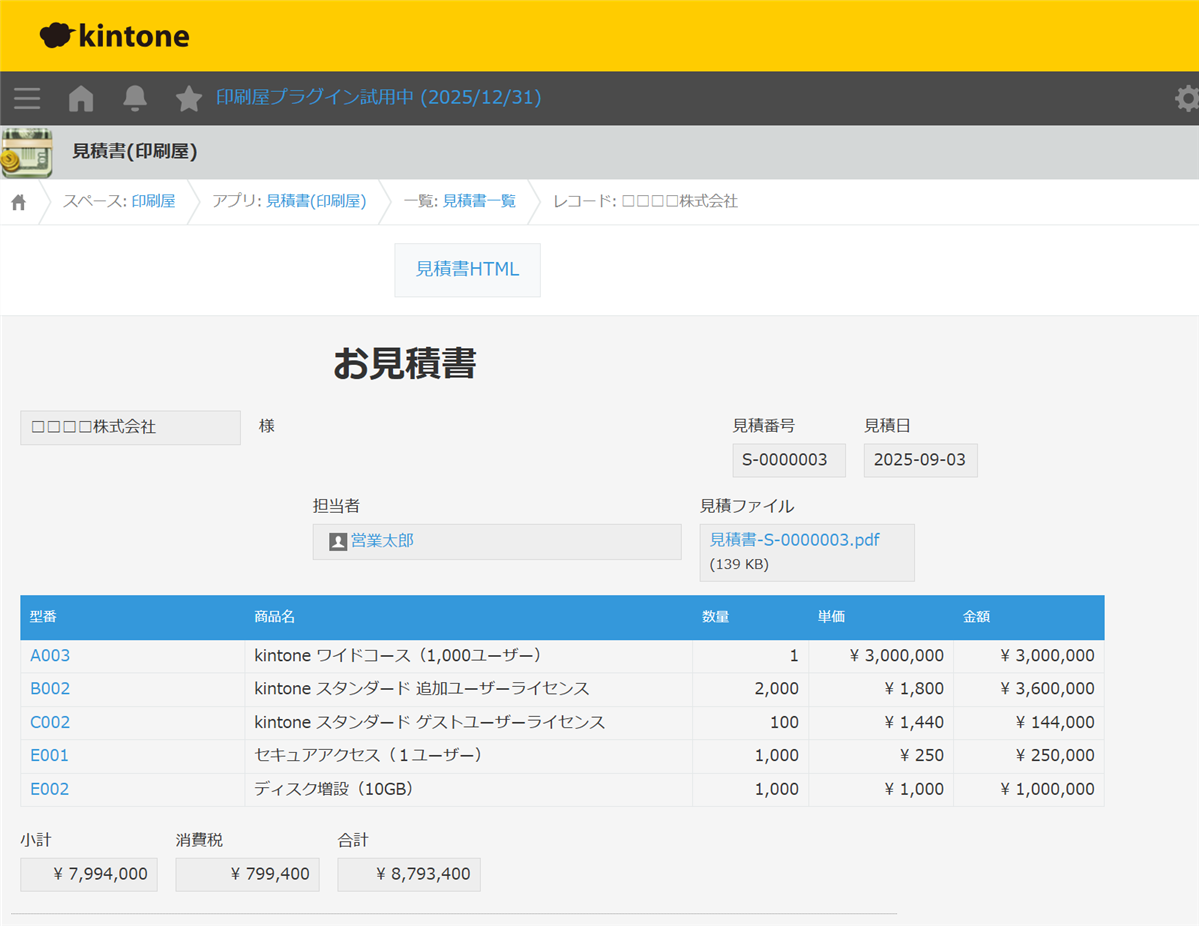Open the 営業太郎 user profile link
The image size is (1199, 926).
point(381,540)
